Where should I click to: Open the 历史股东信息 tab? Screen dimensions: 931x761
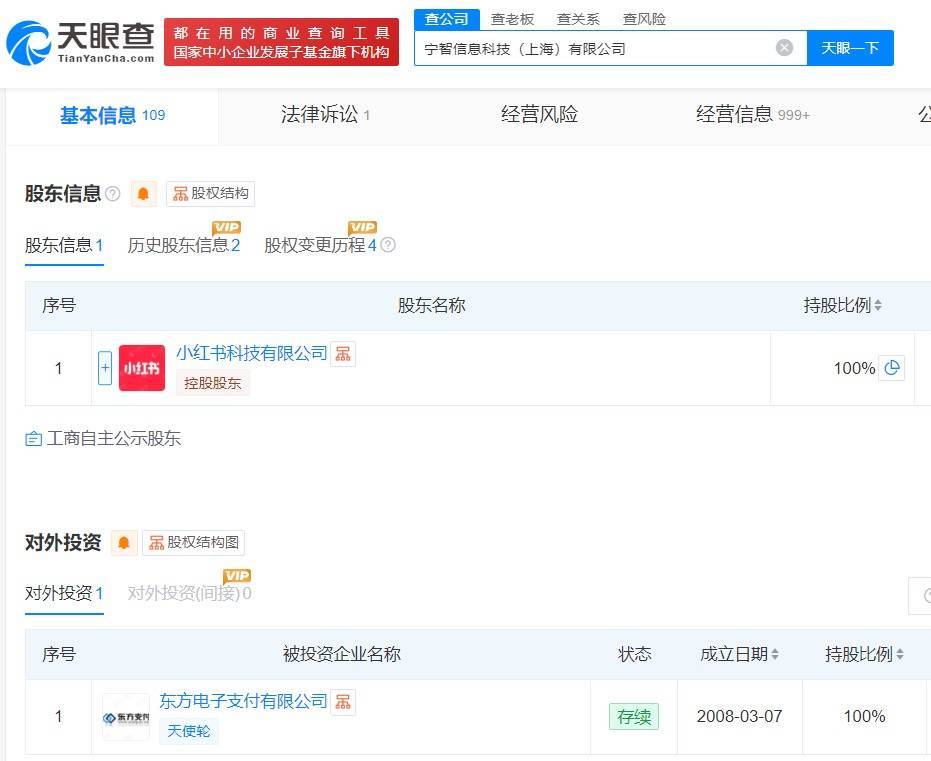pyautogui.click(x=184, y=245)
